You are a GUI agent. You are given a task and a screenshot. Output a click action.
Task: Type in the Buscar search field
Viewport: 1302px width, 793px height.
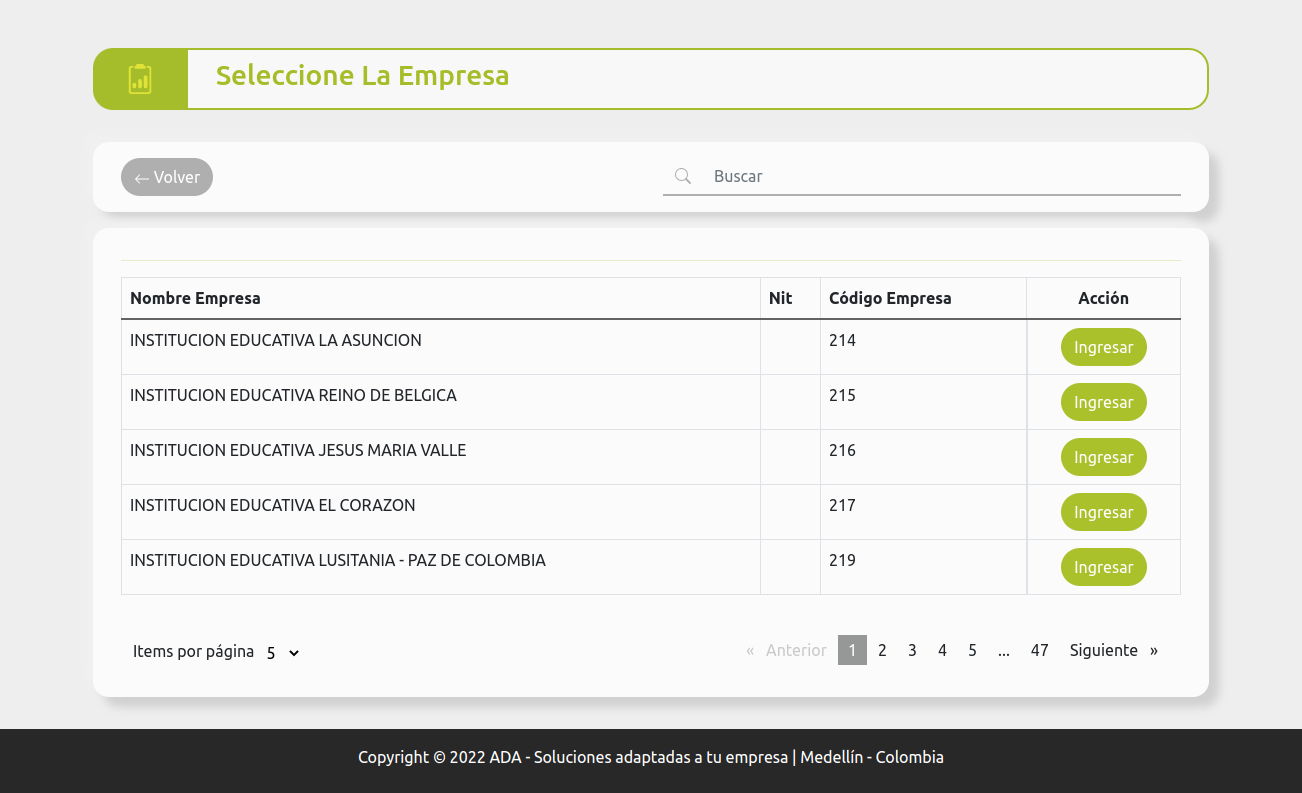coord(940,176)
